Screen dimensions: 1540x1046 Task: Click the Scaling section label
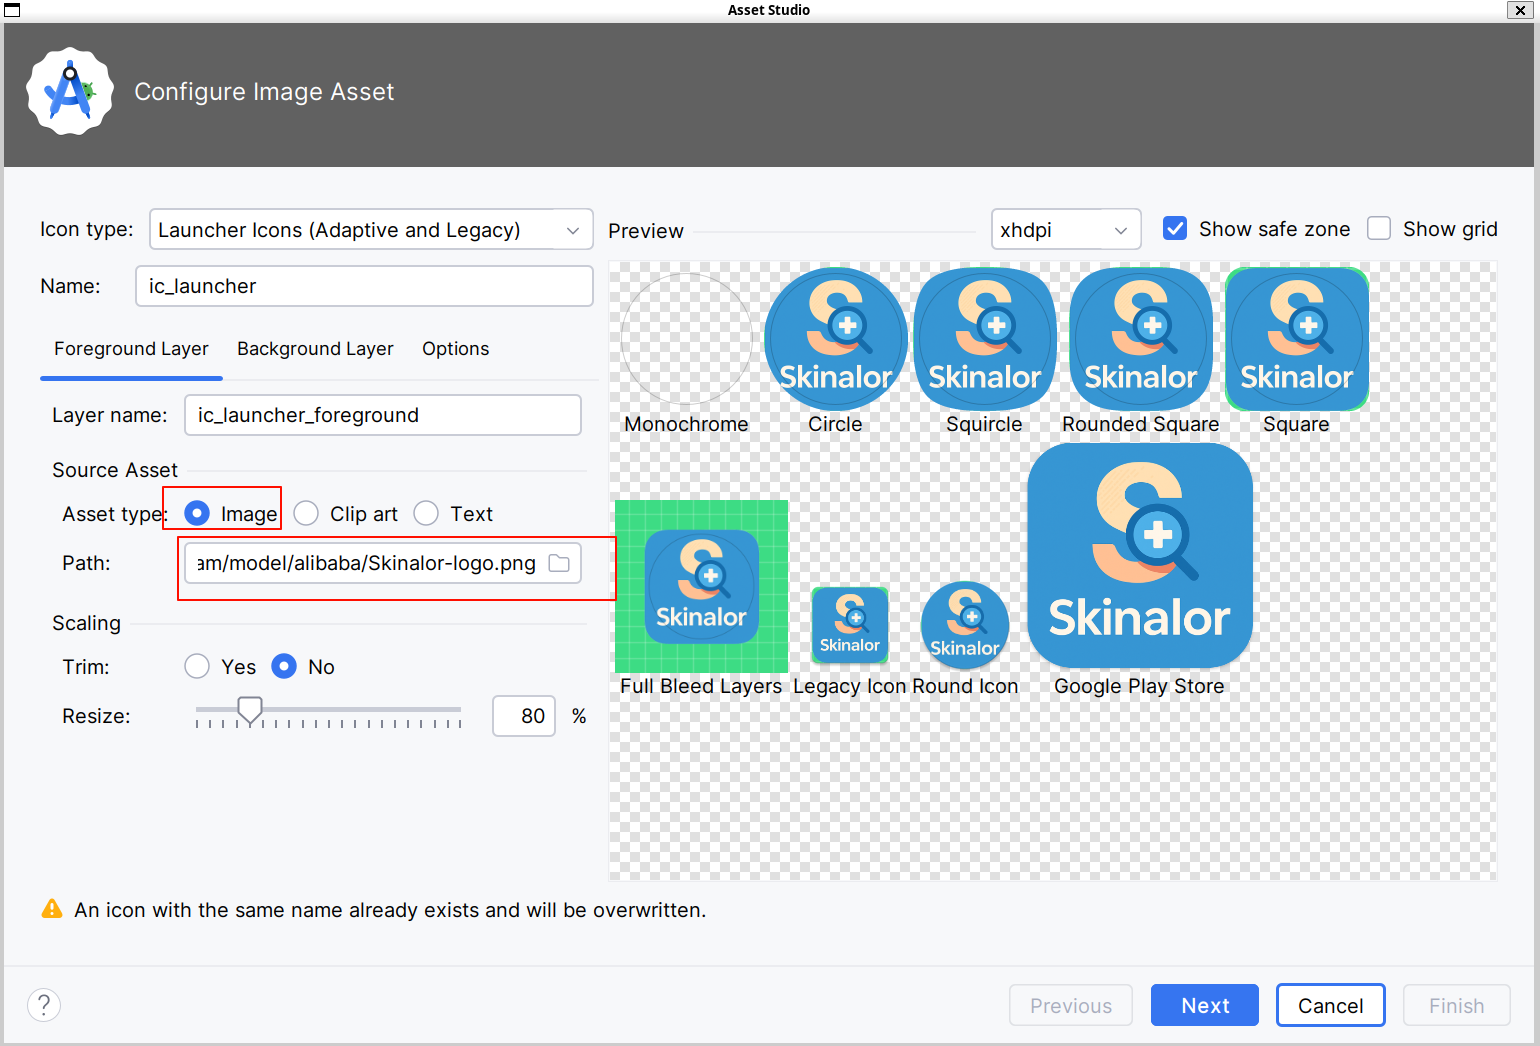(86, 623)
